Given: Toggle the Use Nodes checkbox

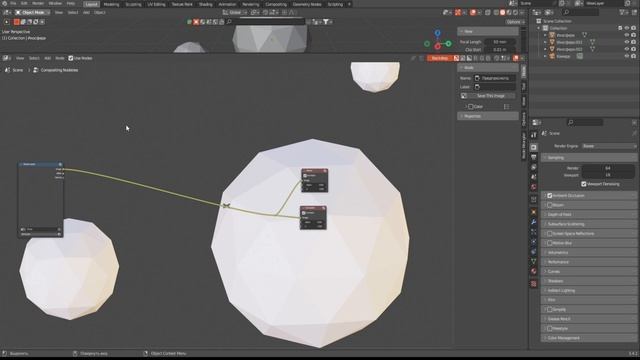Looking at the screenshot, I should point(71,58).
